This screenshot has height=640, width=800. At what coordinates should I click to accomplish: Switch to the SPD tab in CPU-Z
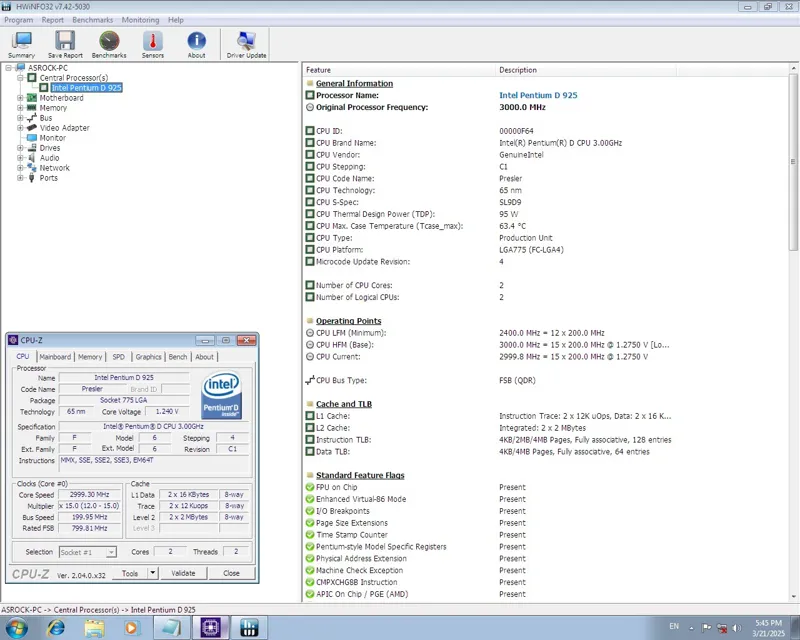coord(118,357)
